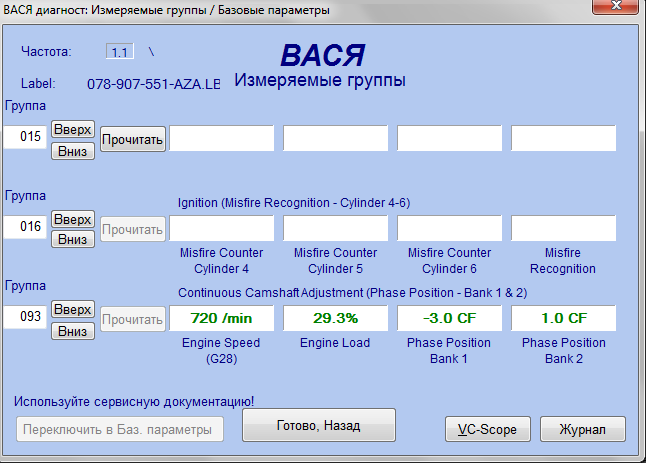Click Вниз button for group 015
Viewport: 646px width, 463px height.
tap(73, 151)
